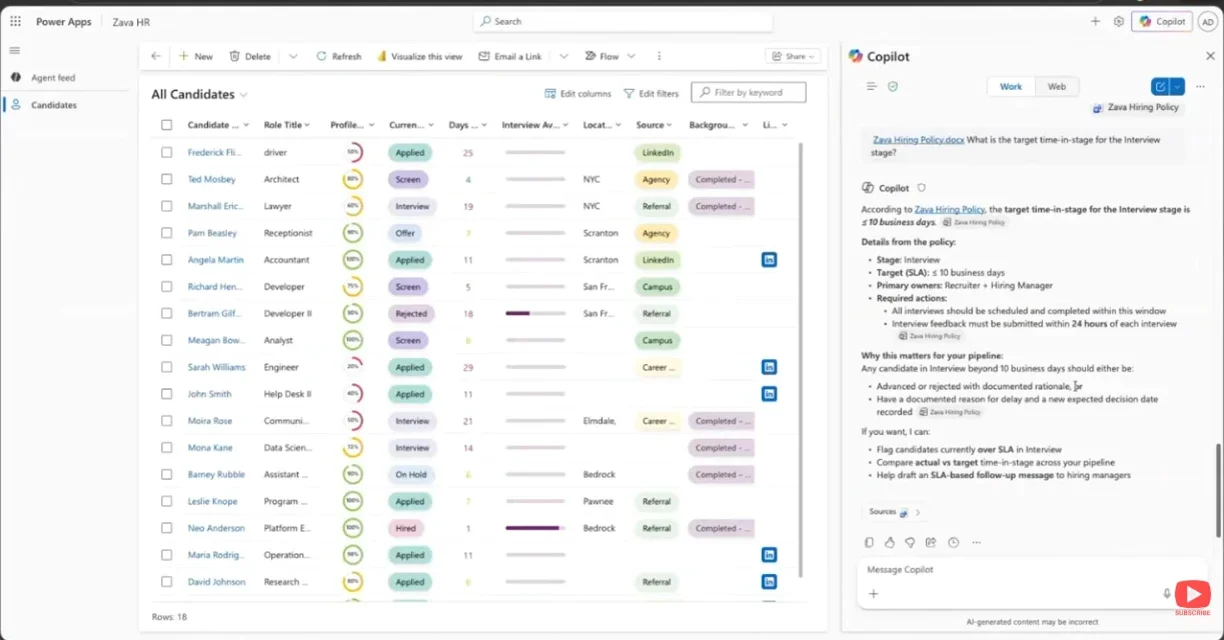Share the Copilot response
The height and width of the screenshot is (640, 1224).
[931, 543]
